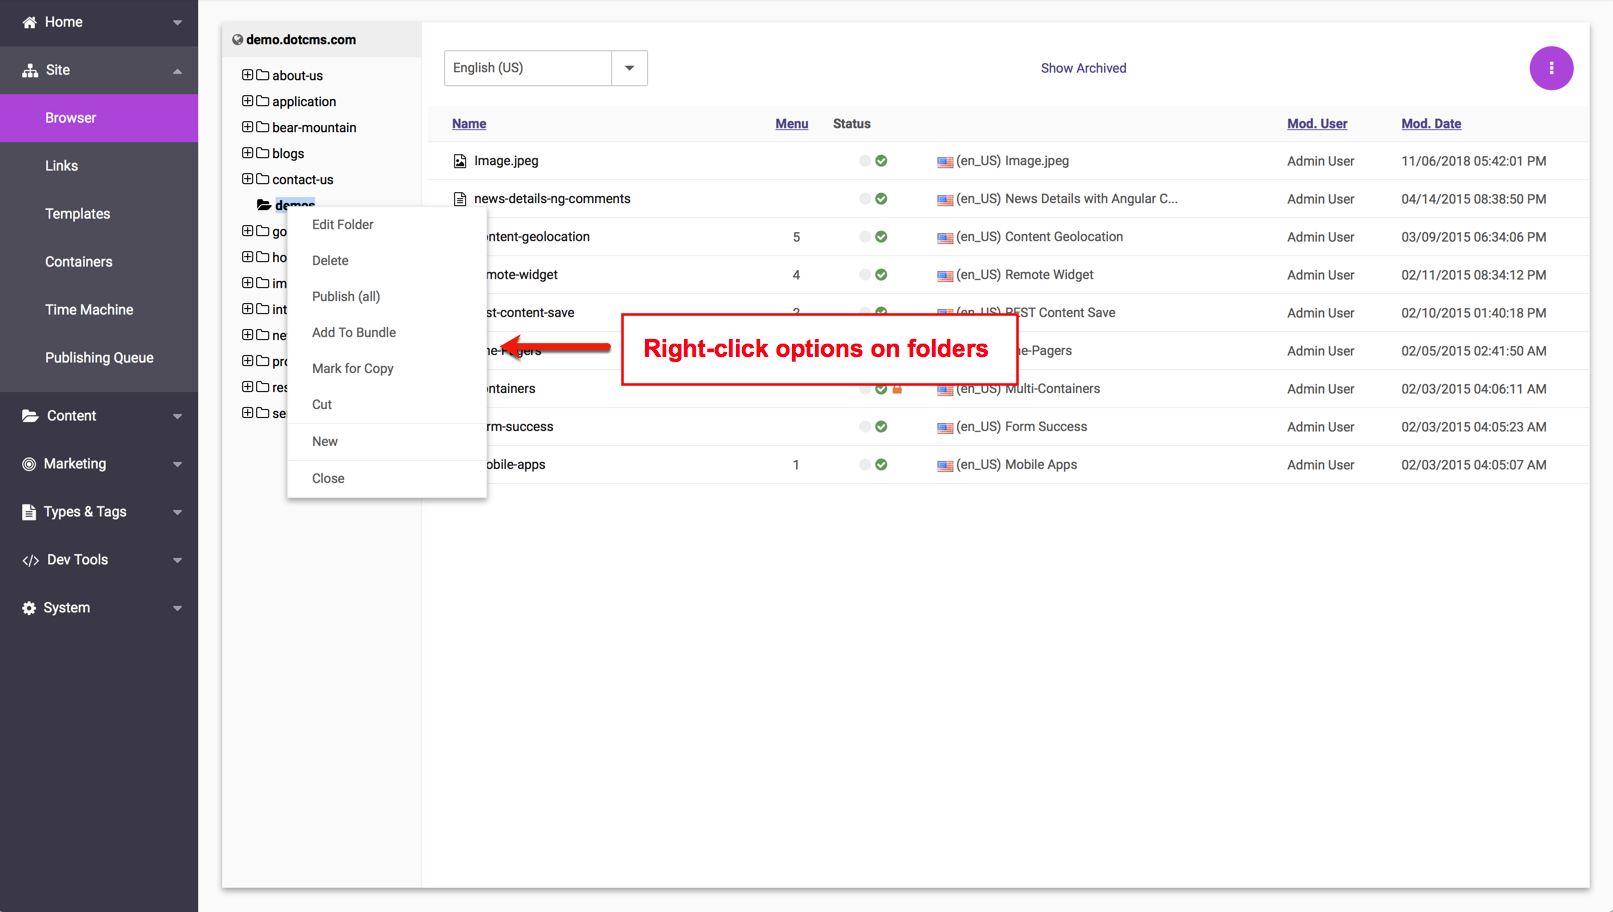Expand the Dev Tools sidebar menu
The image size is (1613, 912).
pyautogui.click(x=177, y=560)
